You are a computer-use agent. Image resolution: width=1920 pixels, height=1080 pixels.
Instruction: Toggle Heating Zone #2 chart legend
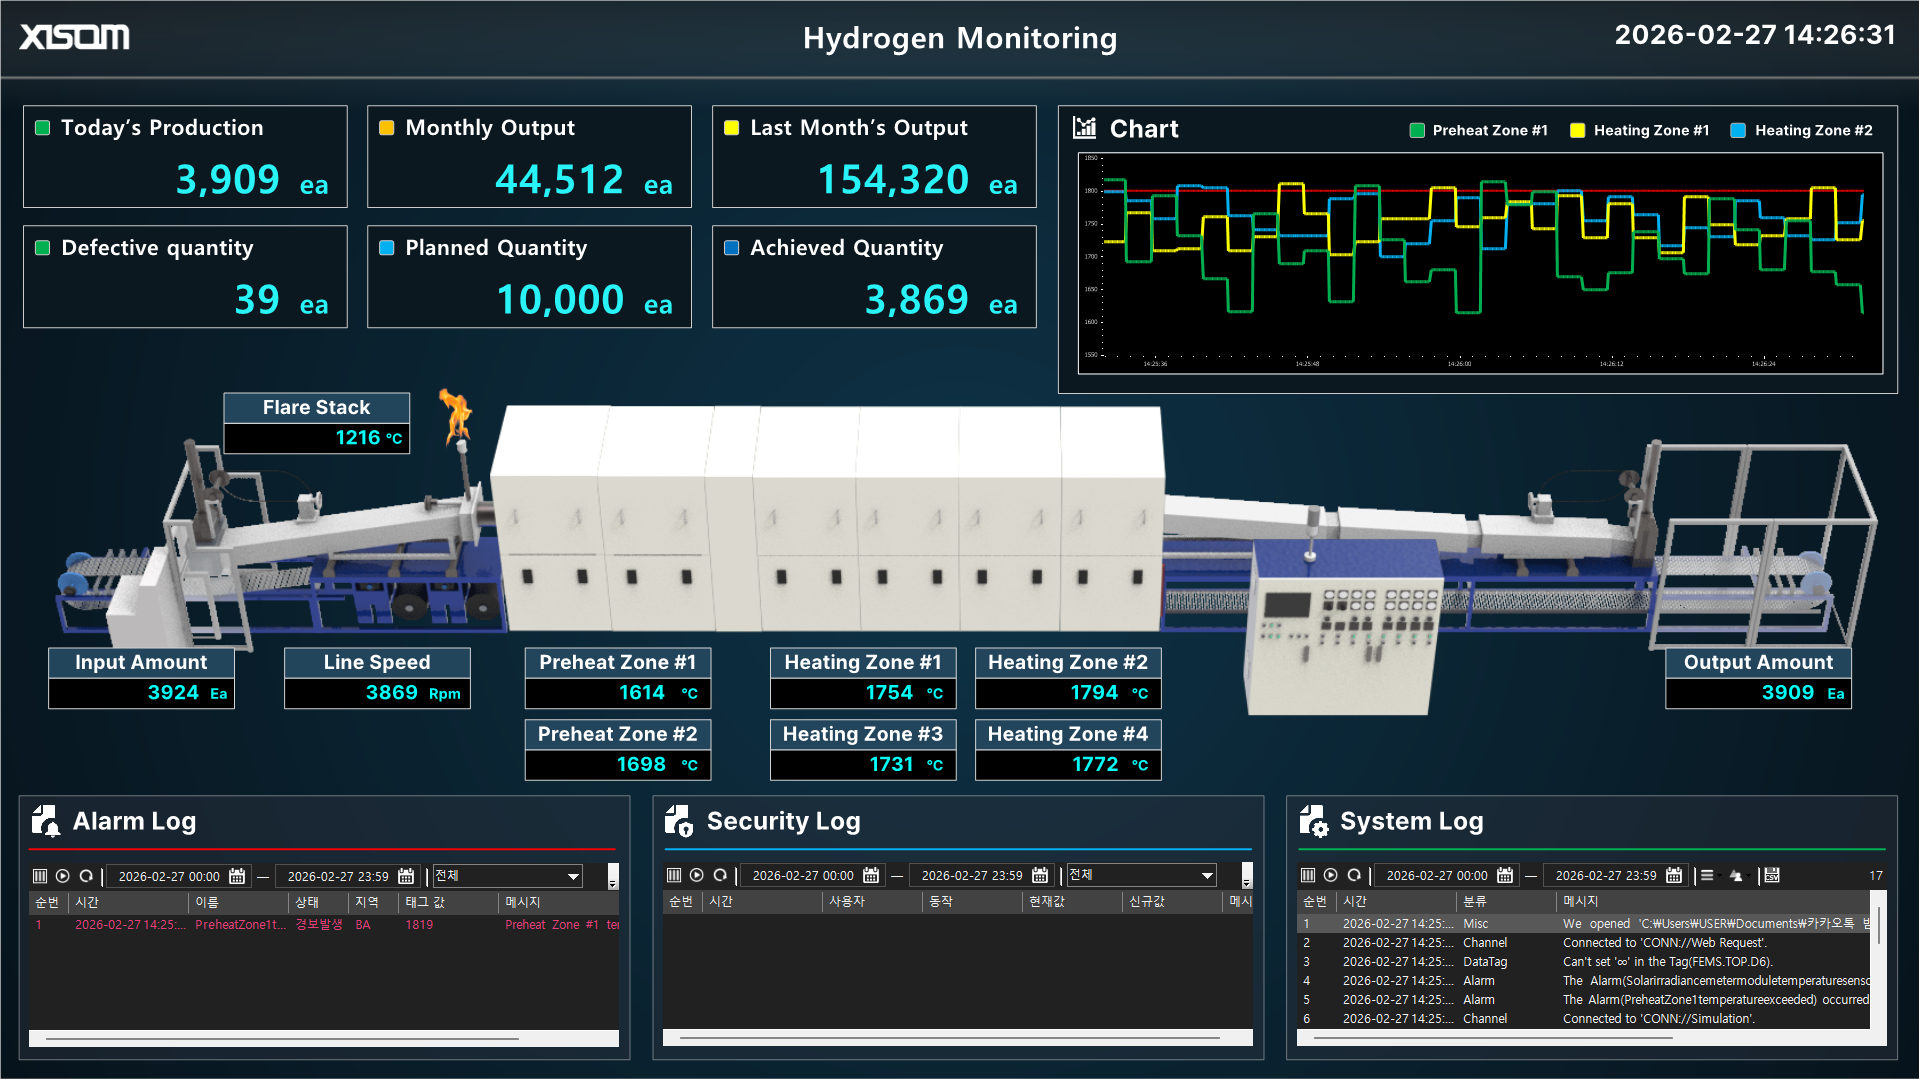click(x=1801, y=130)
